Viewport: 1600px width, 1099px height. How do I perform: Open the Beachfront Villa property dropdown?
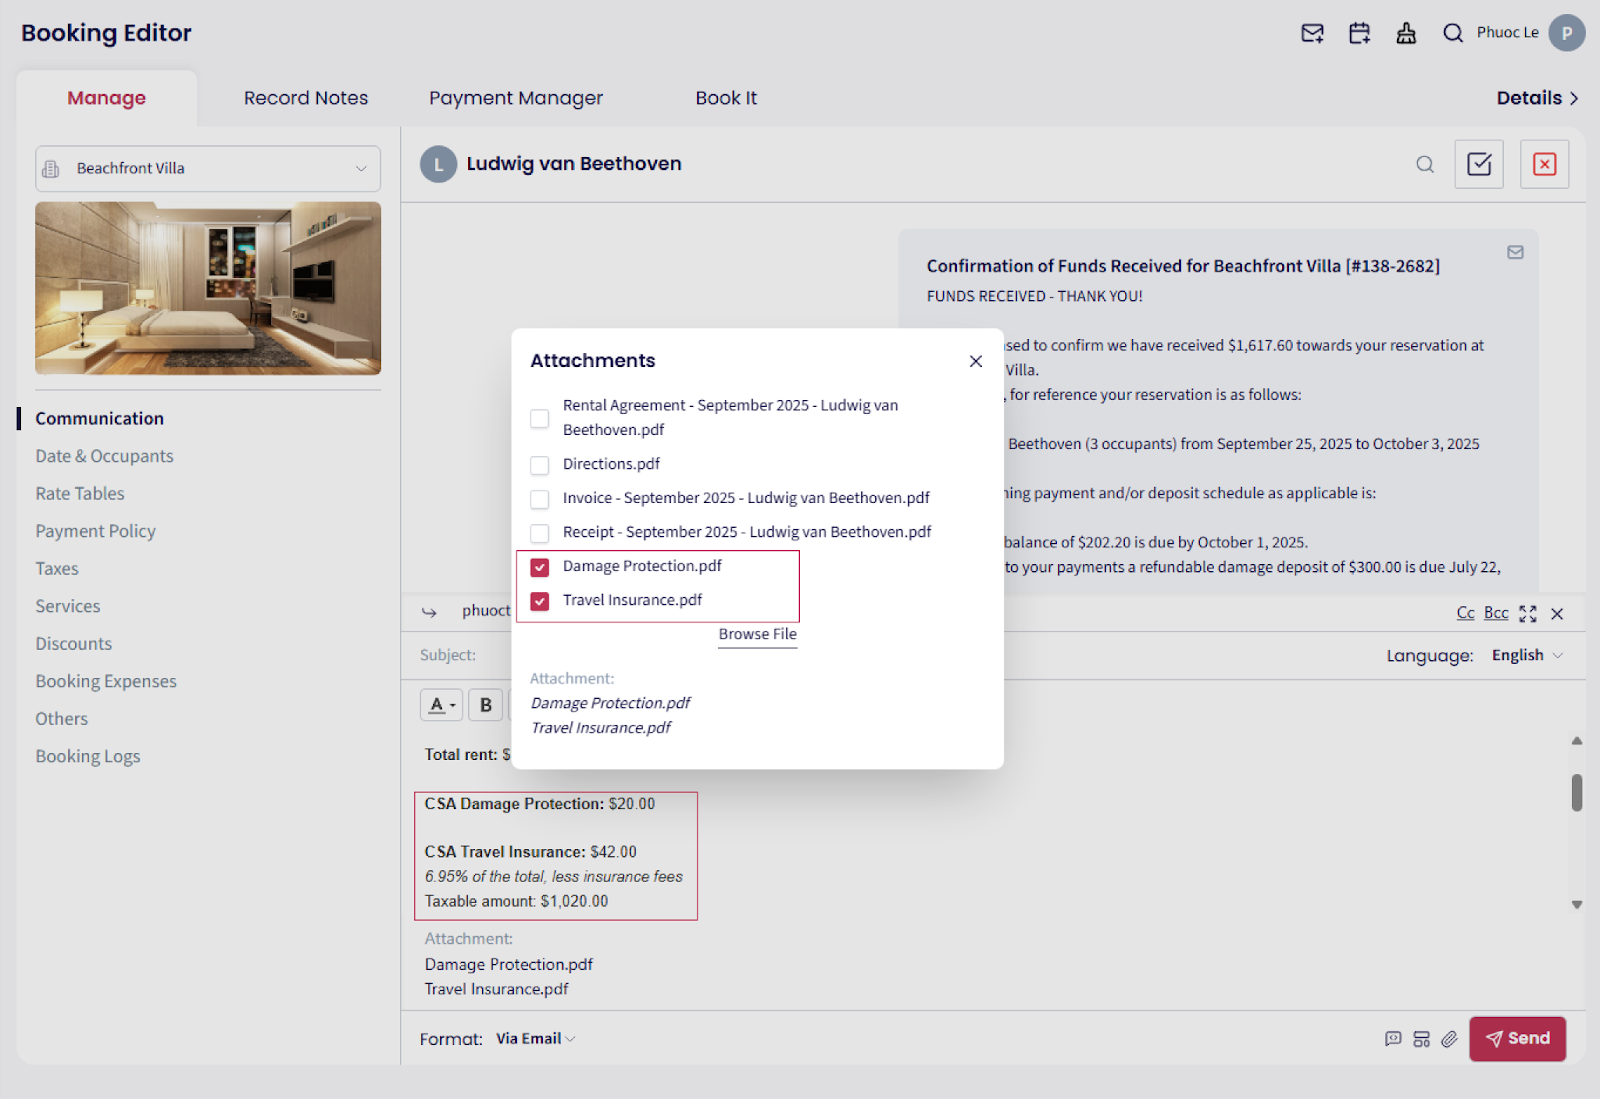(x=208, y=169)
